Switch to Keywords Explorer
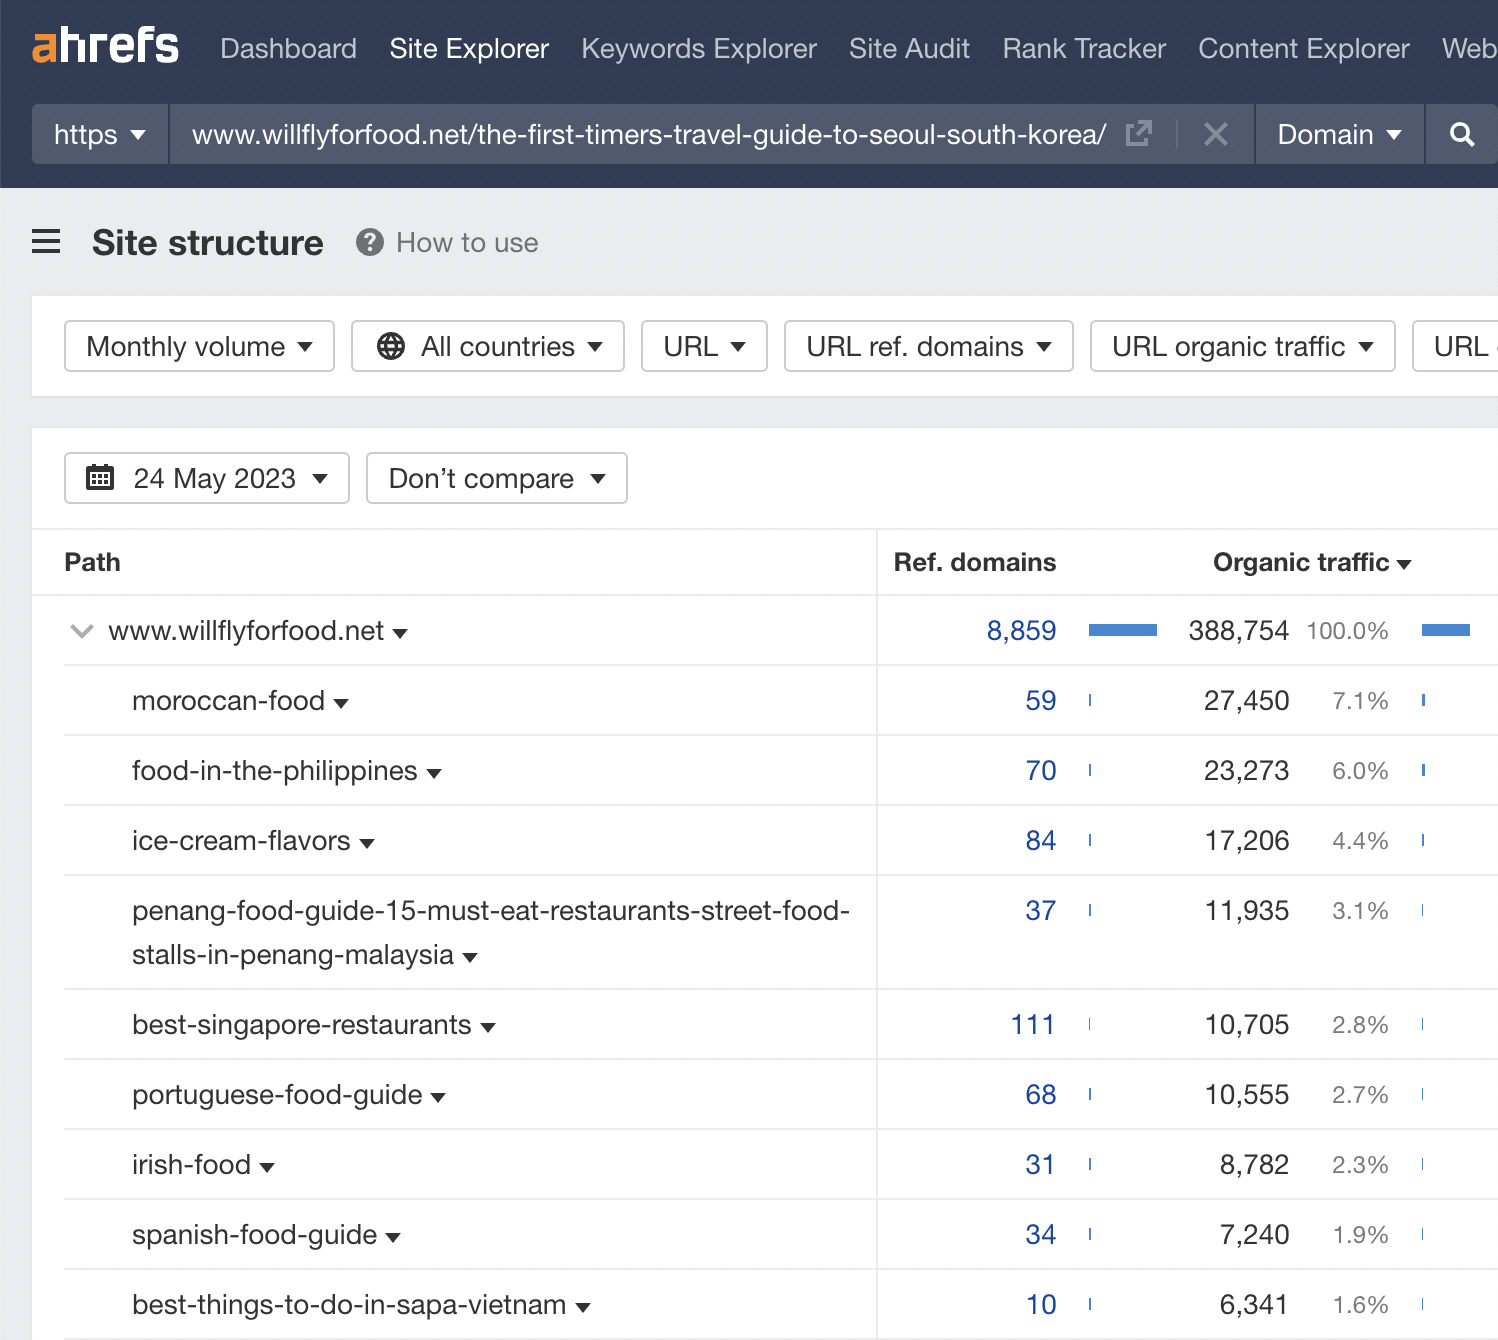This screenshot has width=1498, height=1340. [698, 48]
